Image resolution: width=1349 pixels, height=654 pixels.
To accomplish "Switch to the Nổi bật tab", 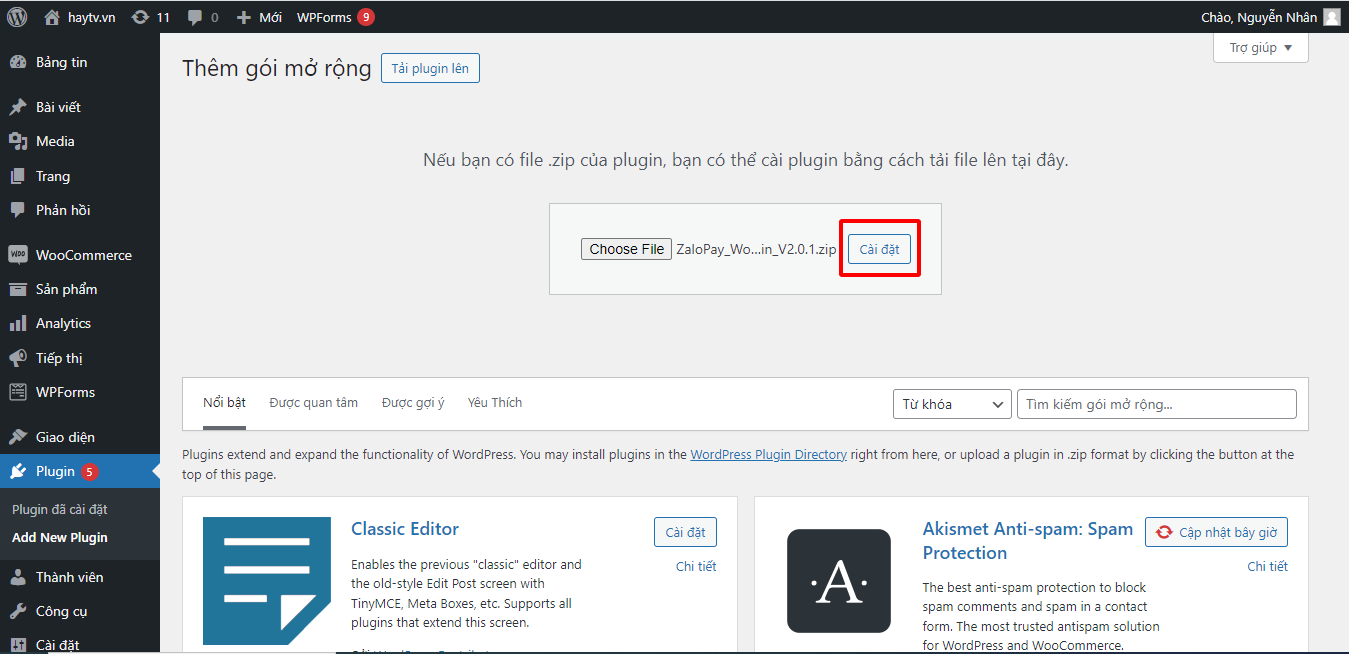I will click(224, 403).
